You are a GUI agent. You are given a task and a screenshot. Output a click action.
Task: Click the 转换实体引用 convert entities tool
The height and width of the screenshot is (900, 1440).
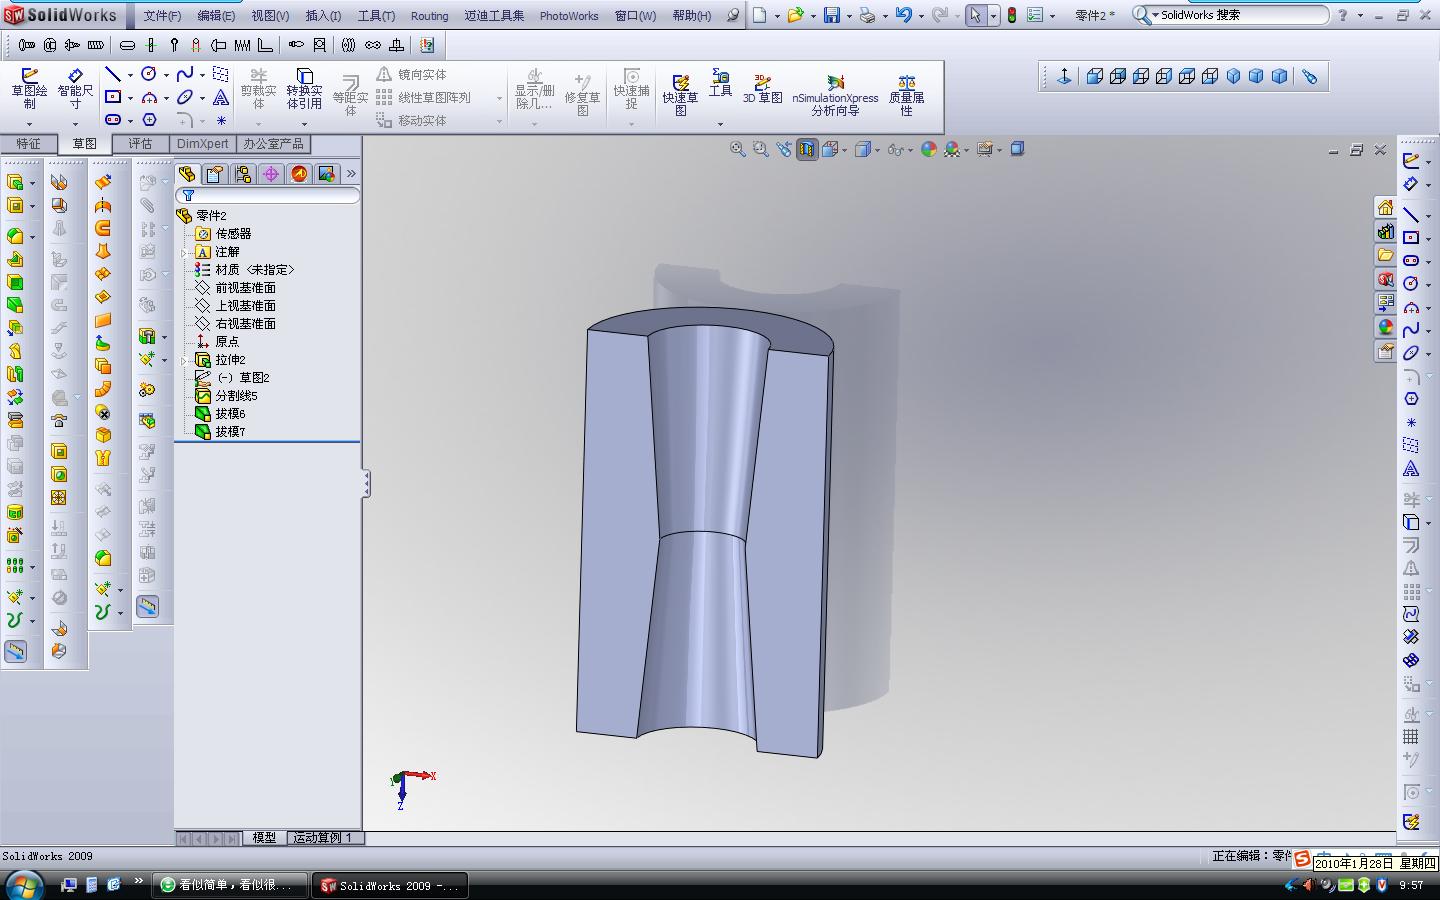(x=304, y=89)
